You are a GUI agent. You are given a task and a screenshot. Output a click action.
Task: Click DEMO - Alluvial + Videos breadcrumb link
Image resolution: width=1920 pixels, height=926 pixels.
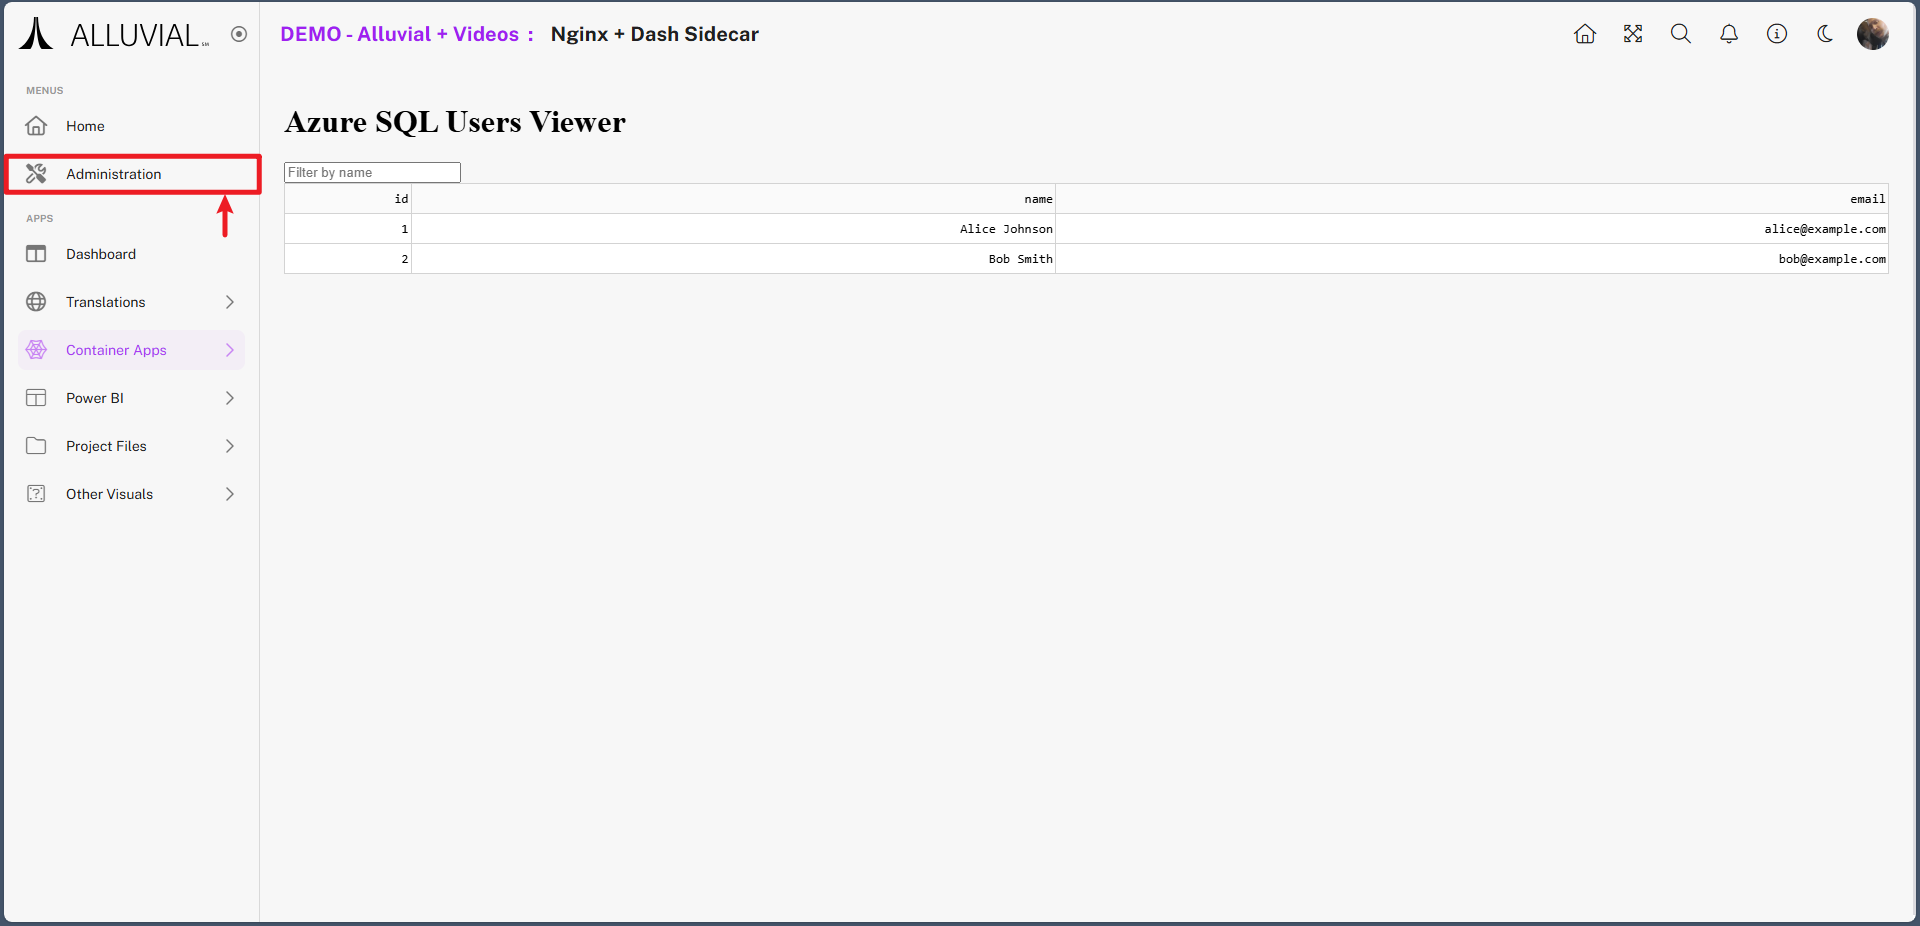click(399, 34)
